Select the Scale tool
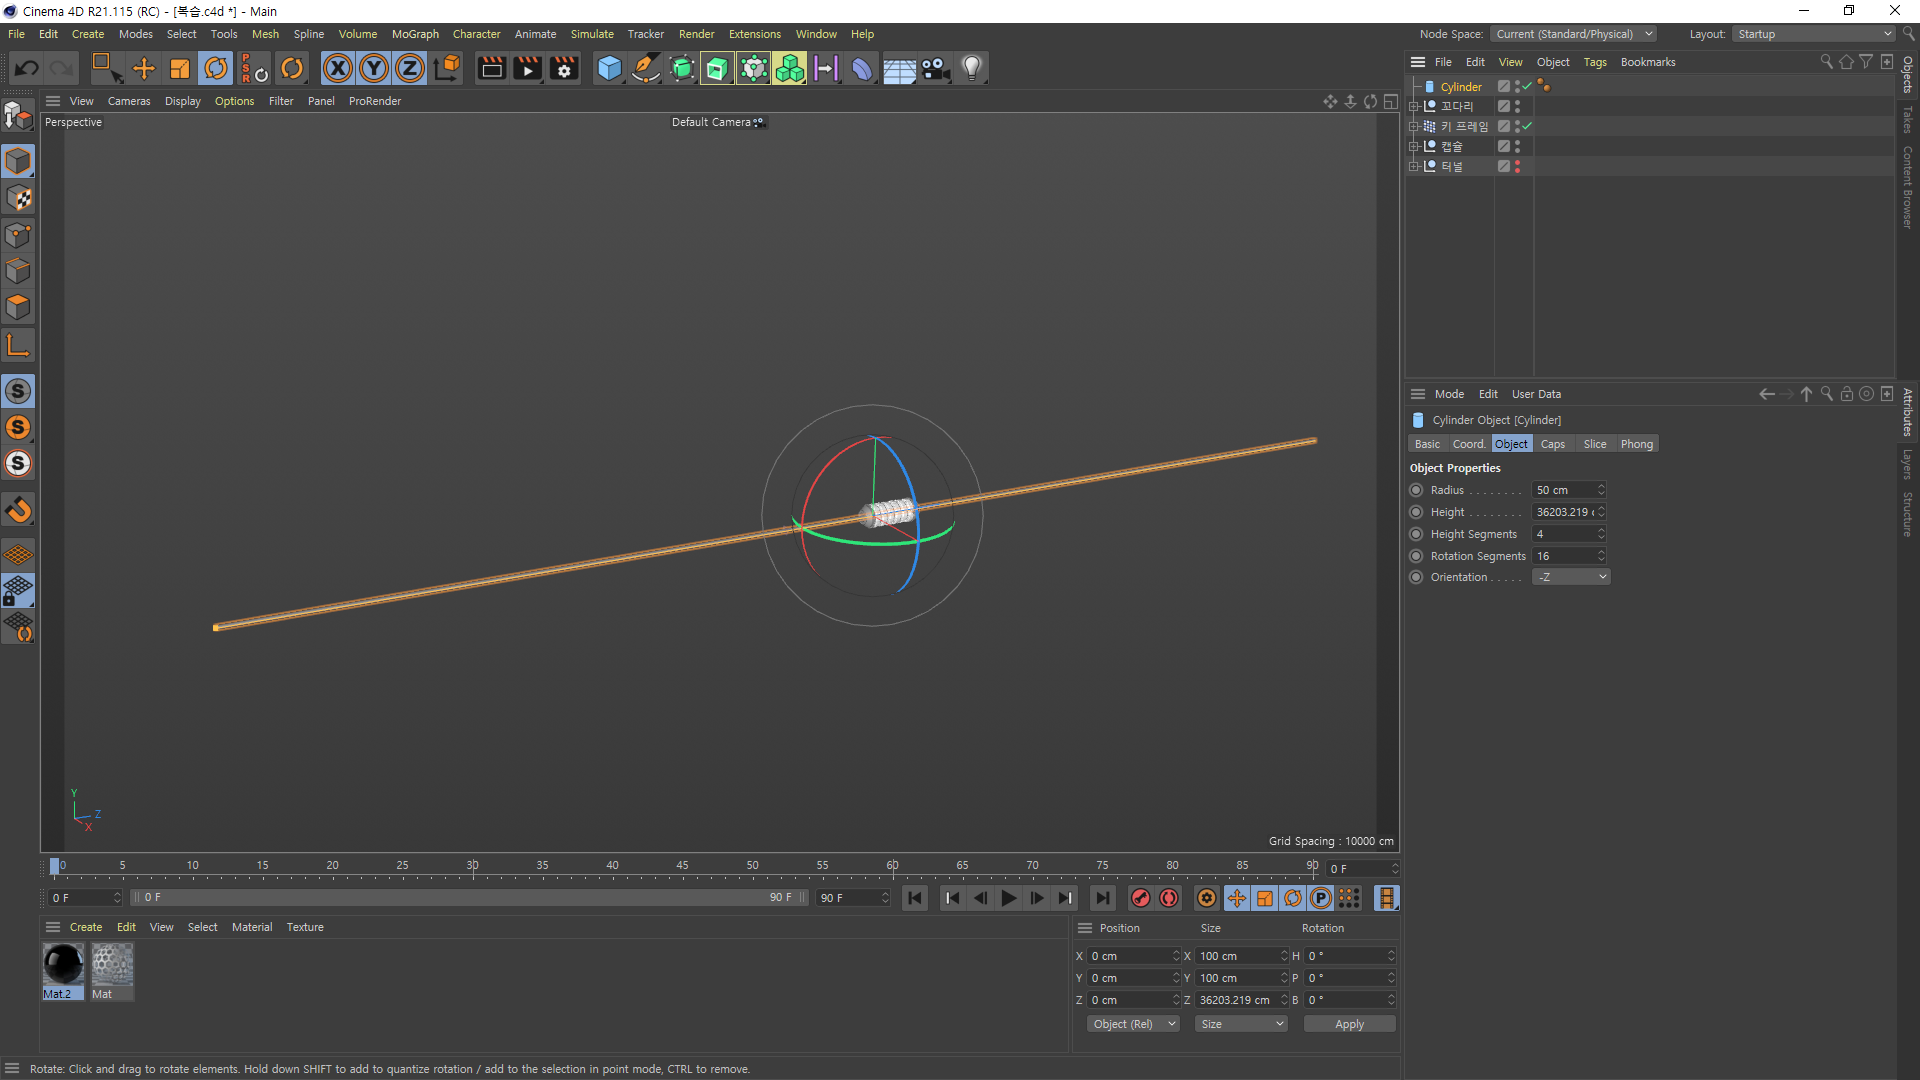The image size is (1920, 1080). (x=180, y=68)
